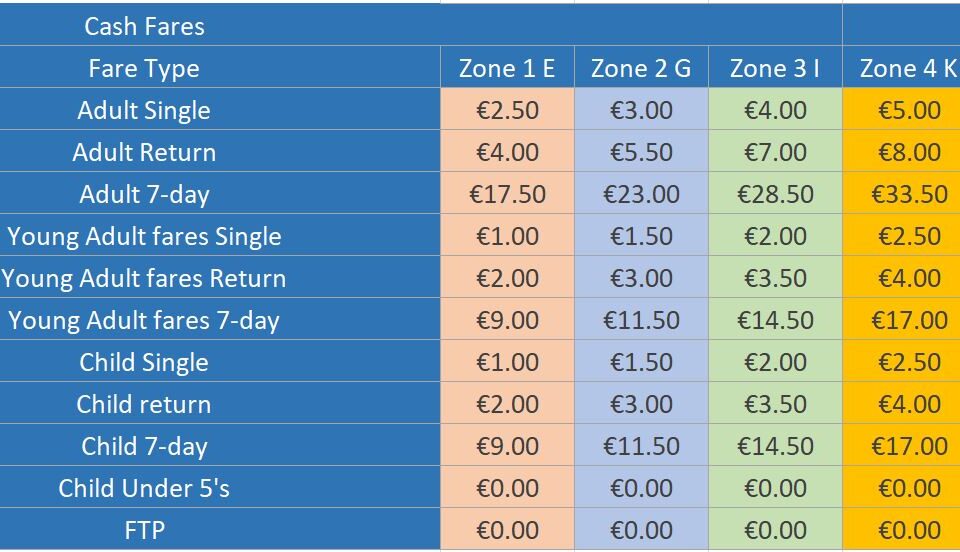Select the Zone 1 E column header
960x552 pixels.
[x=507, y=68]
